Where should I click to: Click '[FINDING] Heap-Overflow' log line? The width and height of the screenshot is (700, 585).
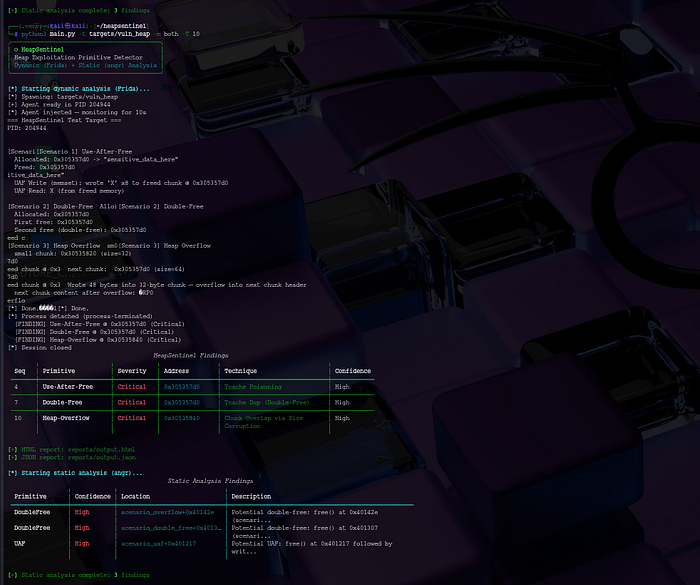pos(98,340)
